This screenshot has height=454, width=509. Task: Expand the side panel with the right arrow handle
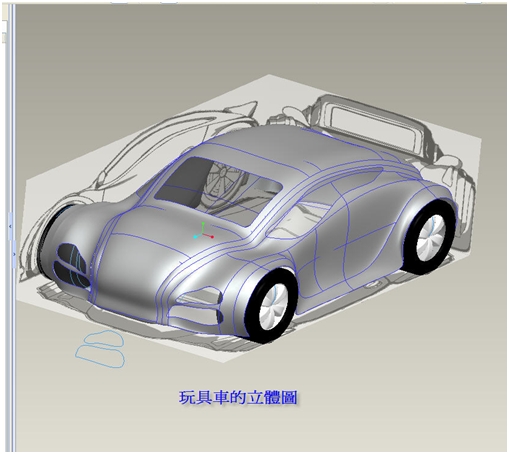click(x=13, y=254)
